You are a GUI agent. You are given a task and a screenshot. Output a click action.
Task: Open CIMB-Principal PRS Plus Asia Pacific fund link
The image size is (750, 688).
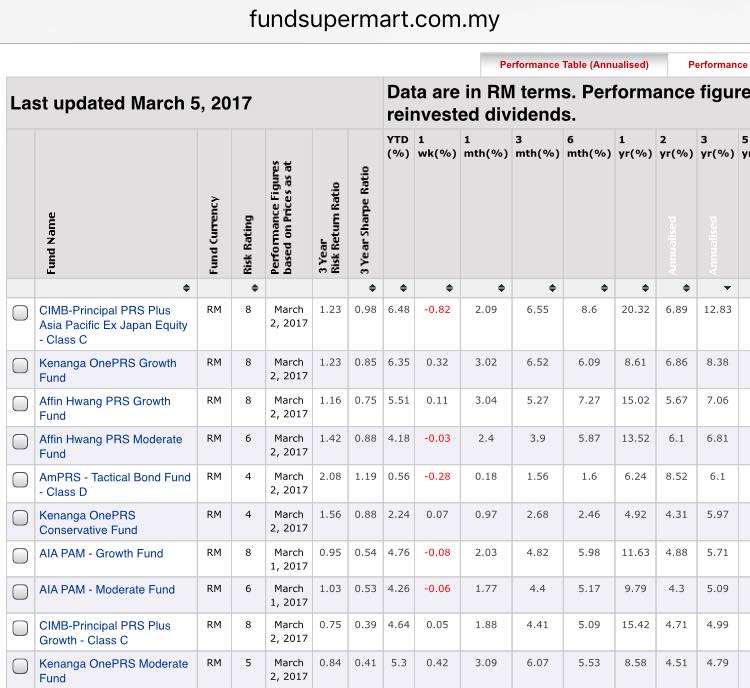pyautogui.click(x=113, y=325)
